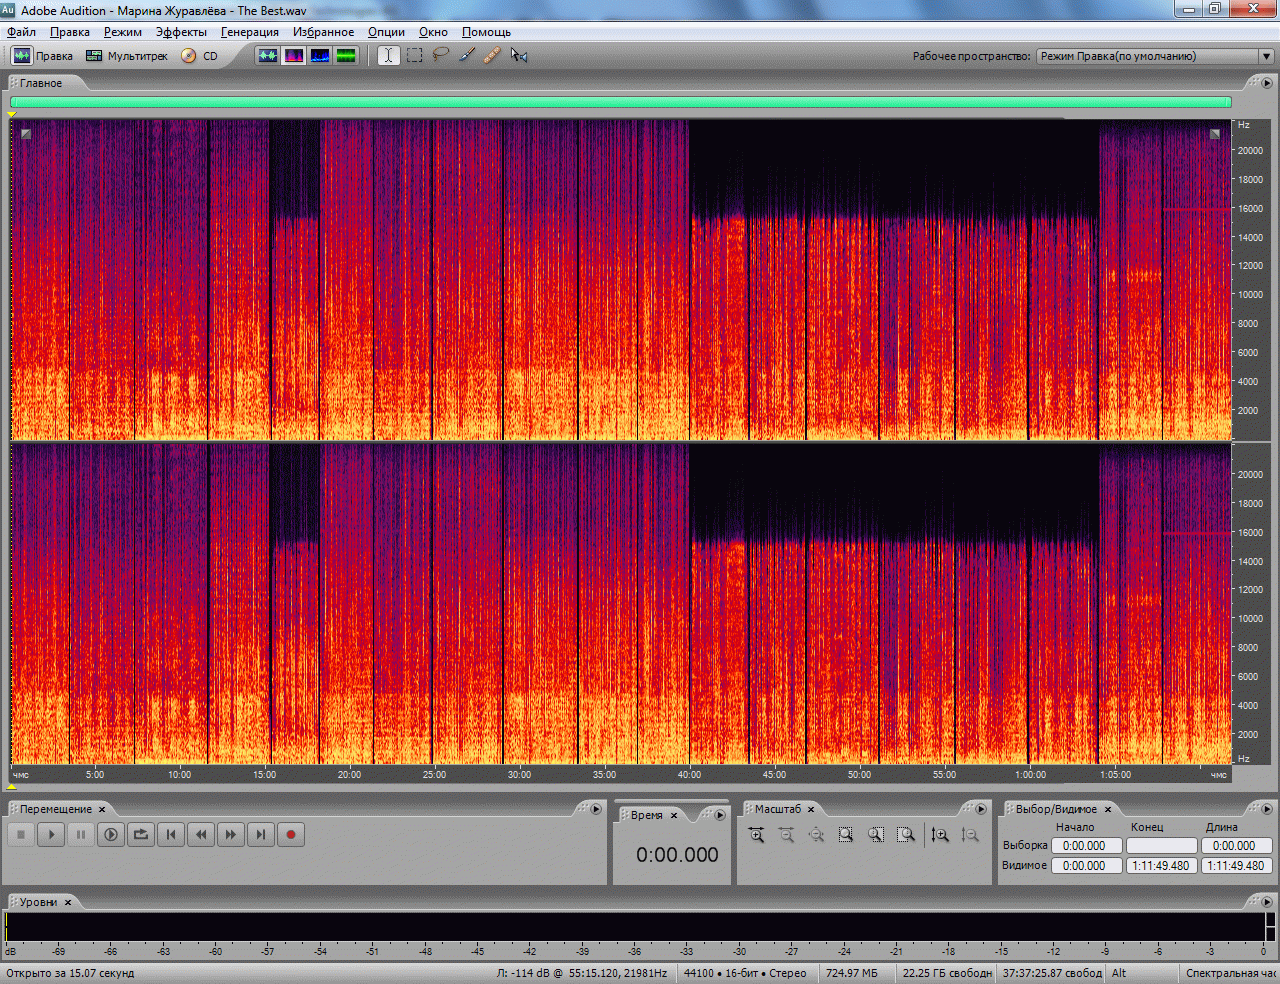Select the Lasso selection tool
1280x984 pixels.
440,56
